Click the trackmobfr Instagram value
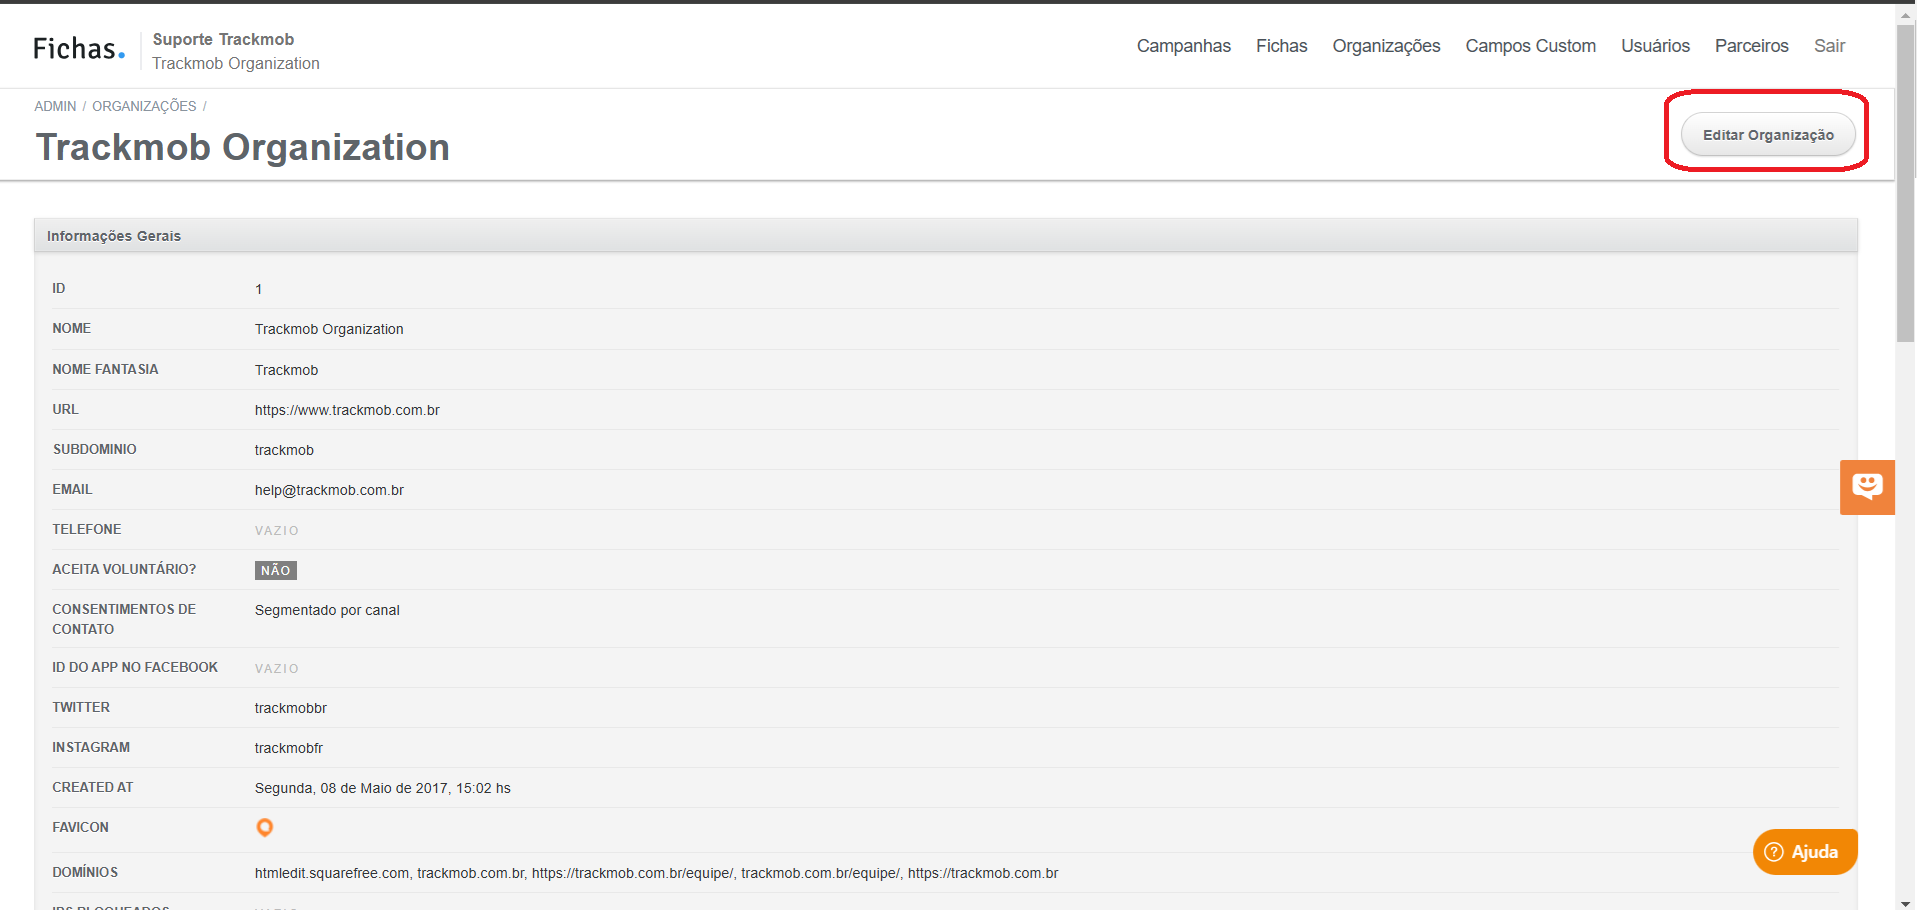The width and height of the screenshot is (1917, 910). coord(289,748)
